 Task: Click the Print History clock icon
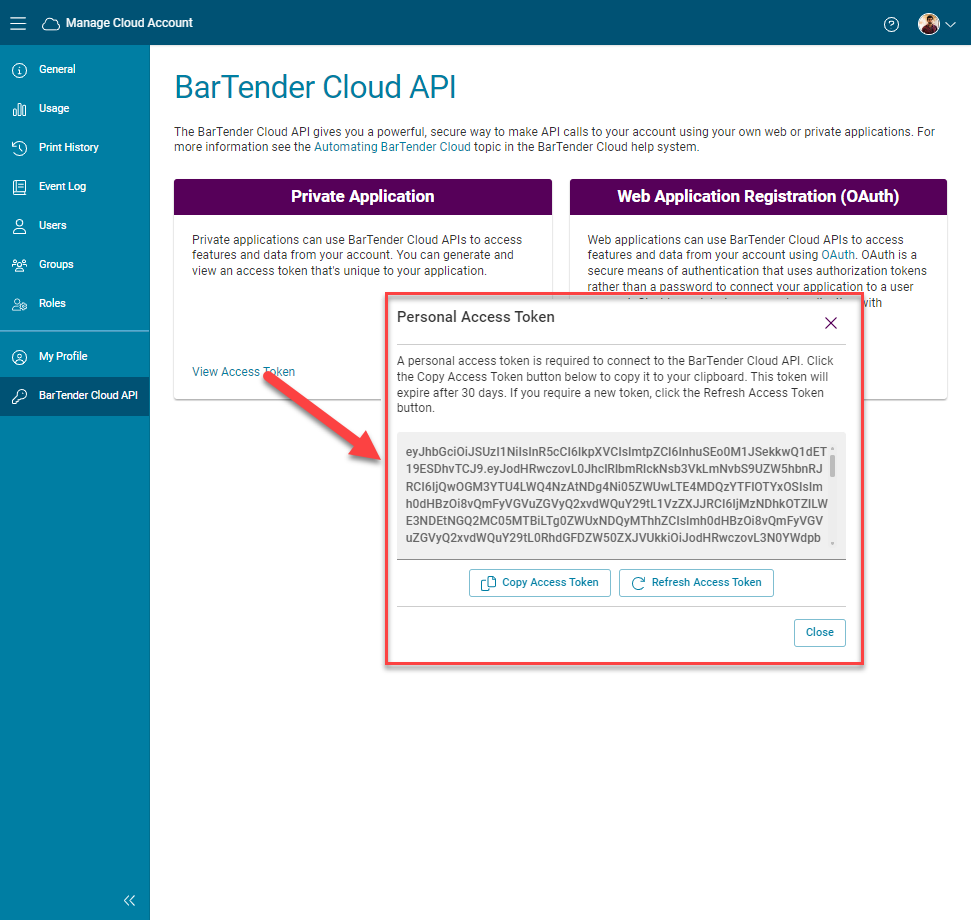(20, 148)
